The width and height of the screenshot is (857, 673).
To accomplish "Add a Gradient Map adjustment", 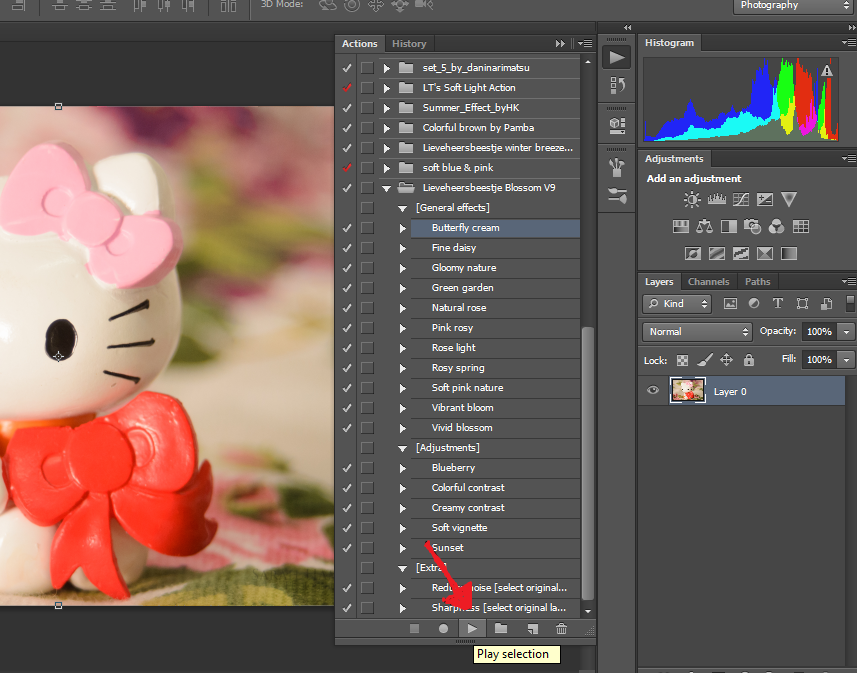I will [789, 253].
